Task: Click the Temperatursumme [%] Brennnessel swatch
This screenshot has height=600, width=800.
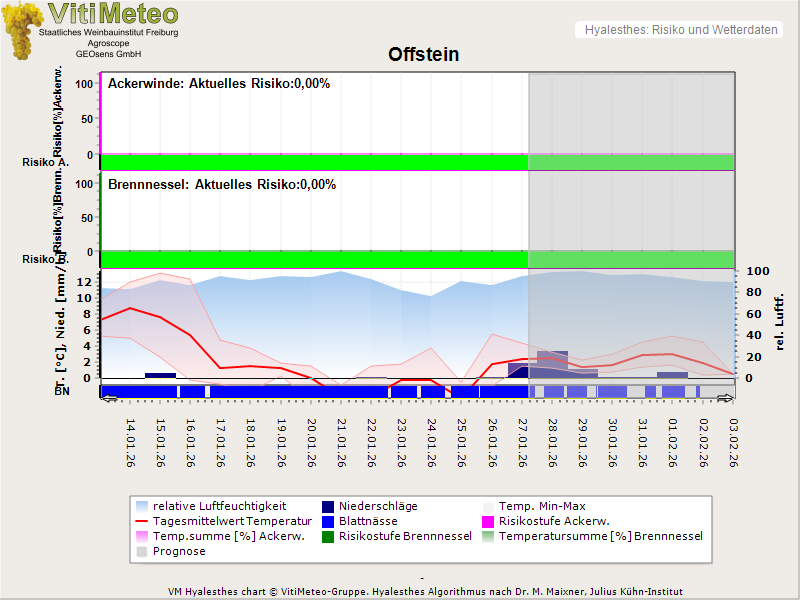Action: coord(490,536)
